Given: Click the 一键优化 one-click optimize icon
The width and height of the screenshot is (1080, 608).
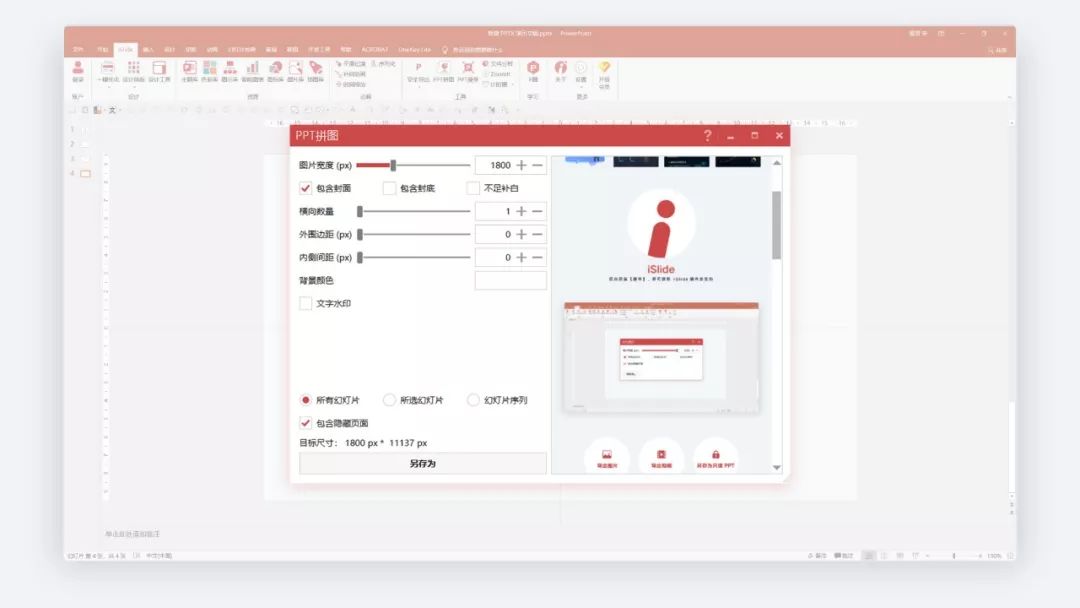Looking at the screenshot, I should click(107, 71).
